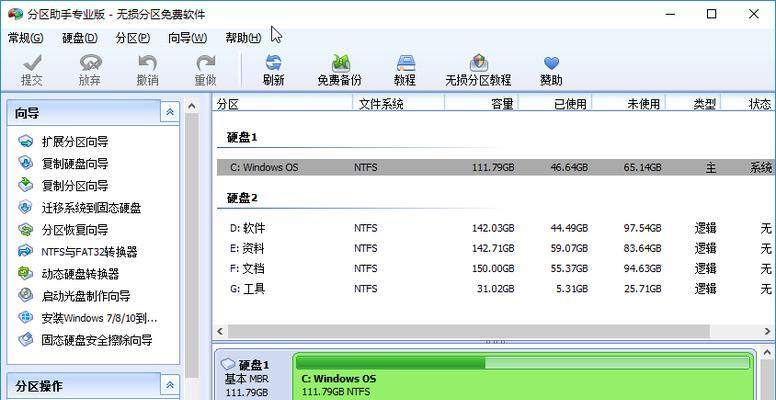776x400 pixels.
Task: Click the 复制分区向导 wizard icon
Action: click(x=25, y=186)
